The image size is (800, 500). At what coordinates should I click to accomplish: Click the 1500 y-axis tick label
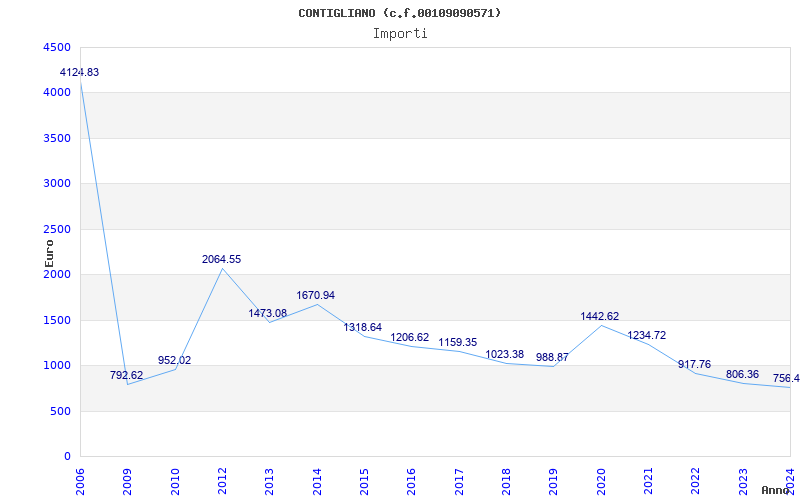pyautogui.click(x=58, y=320)
